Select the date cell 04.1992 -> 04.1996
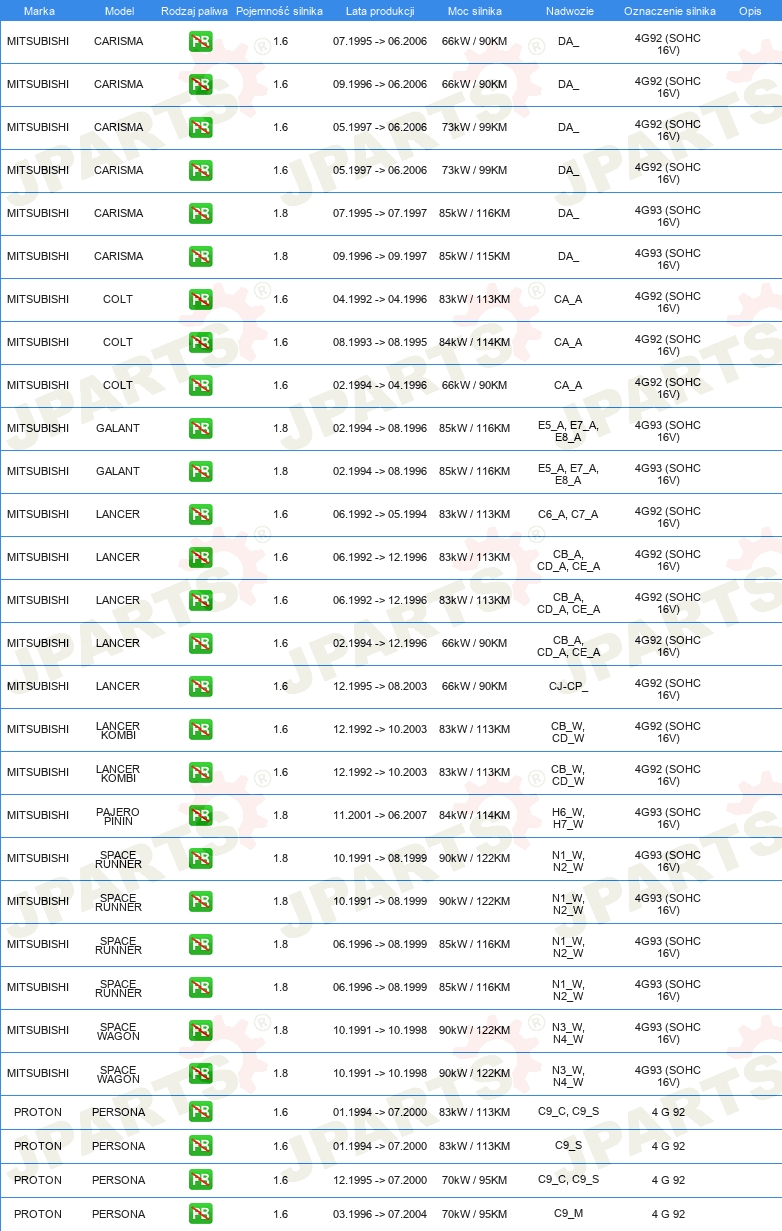Viewport: 782px width, 1231px height. pos(380,300)
